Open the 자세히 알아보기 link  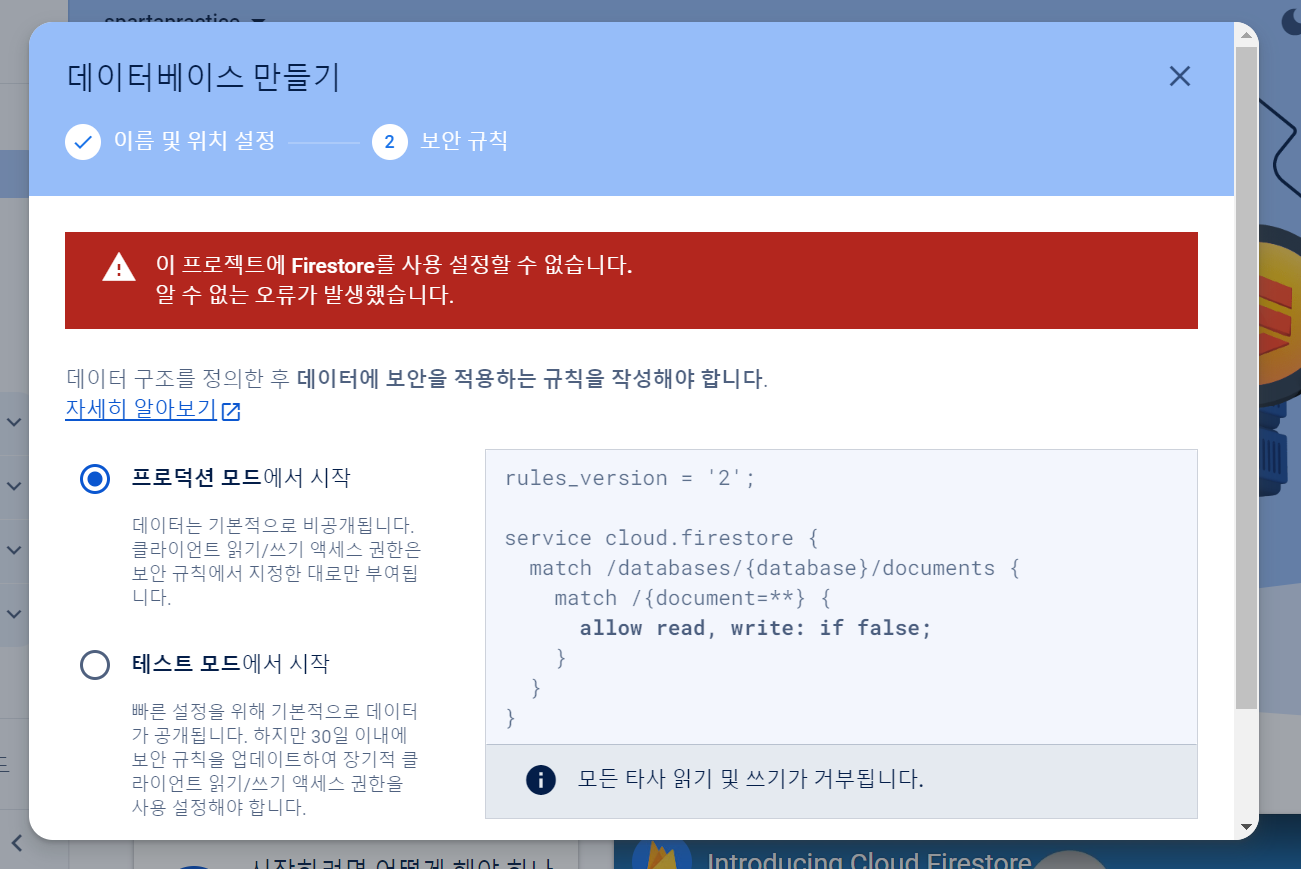141,410
